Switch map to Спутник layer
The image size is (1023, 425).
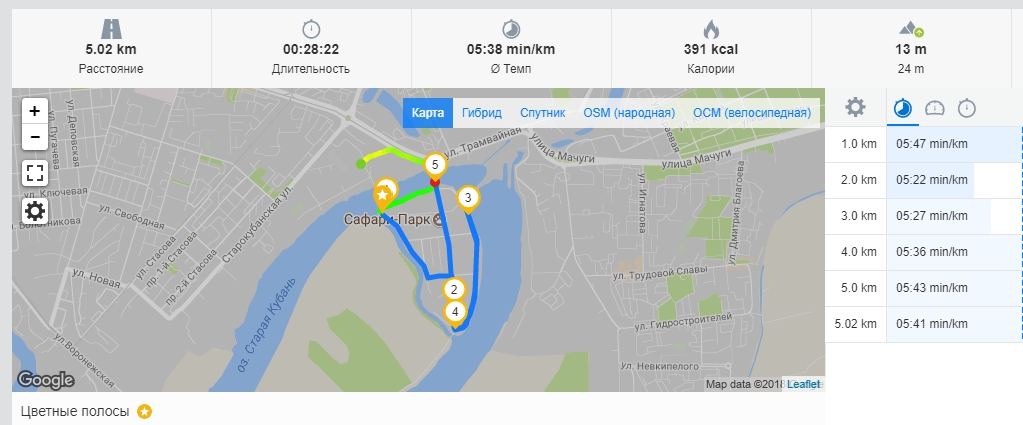pos(542,113)
